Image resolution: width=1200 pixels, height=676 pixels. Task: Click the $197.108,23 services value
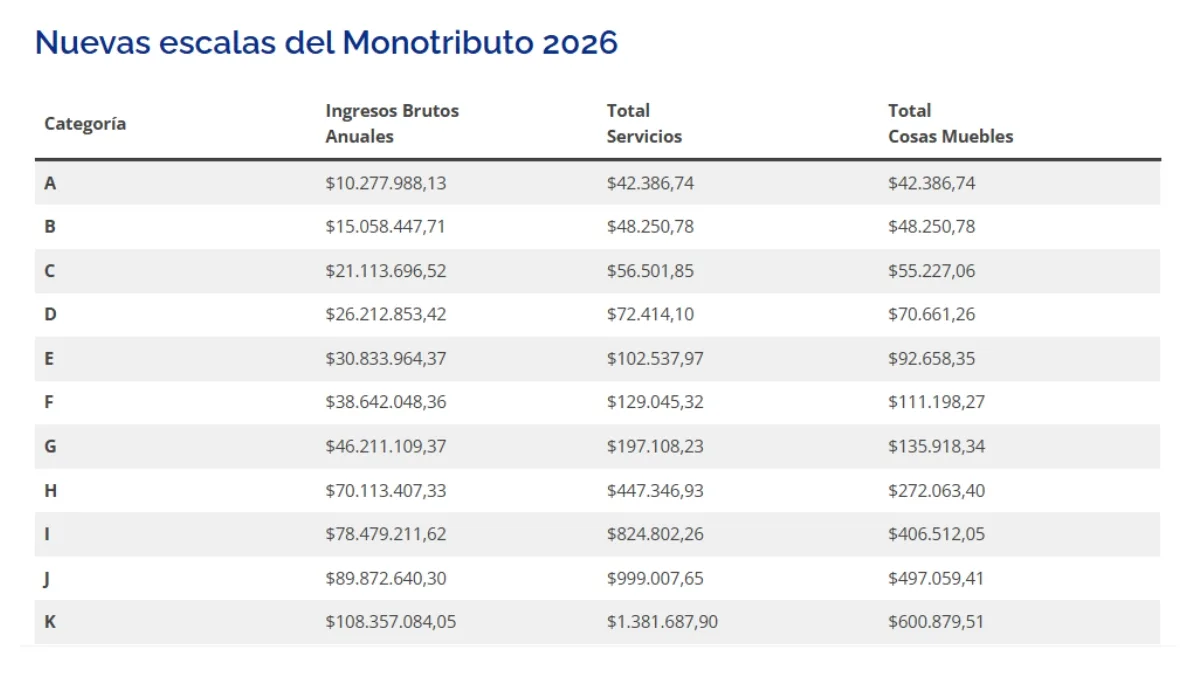pyautogui.click(x=655, y=446)
